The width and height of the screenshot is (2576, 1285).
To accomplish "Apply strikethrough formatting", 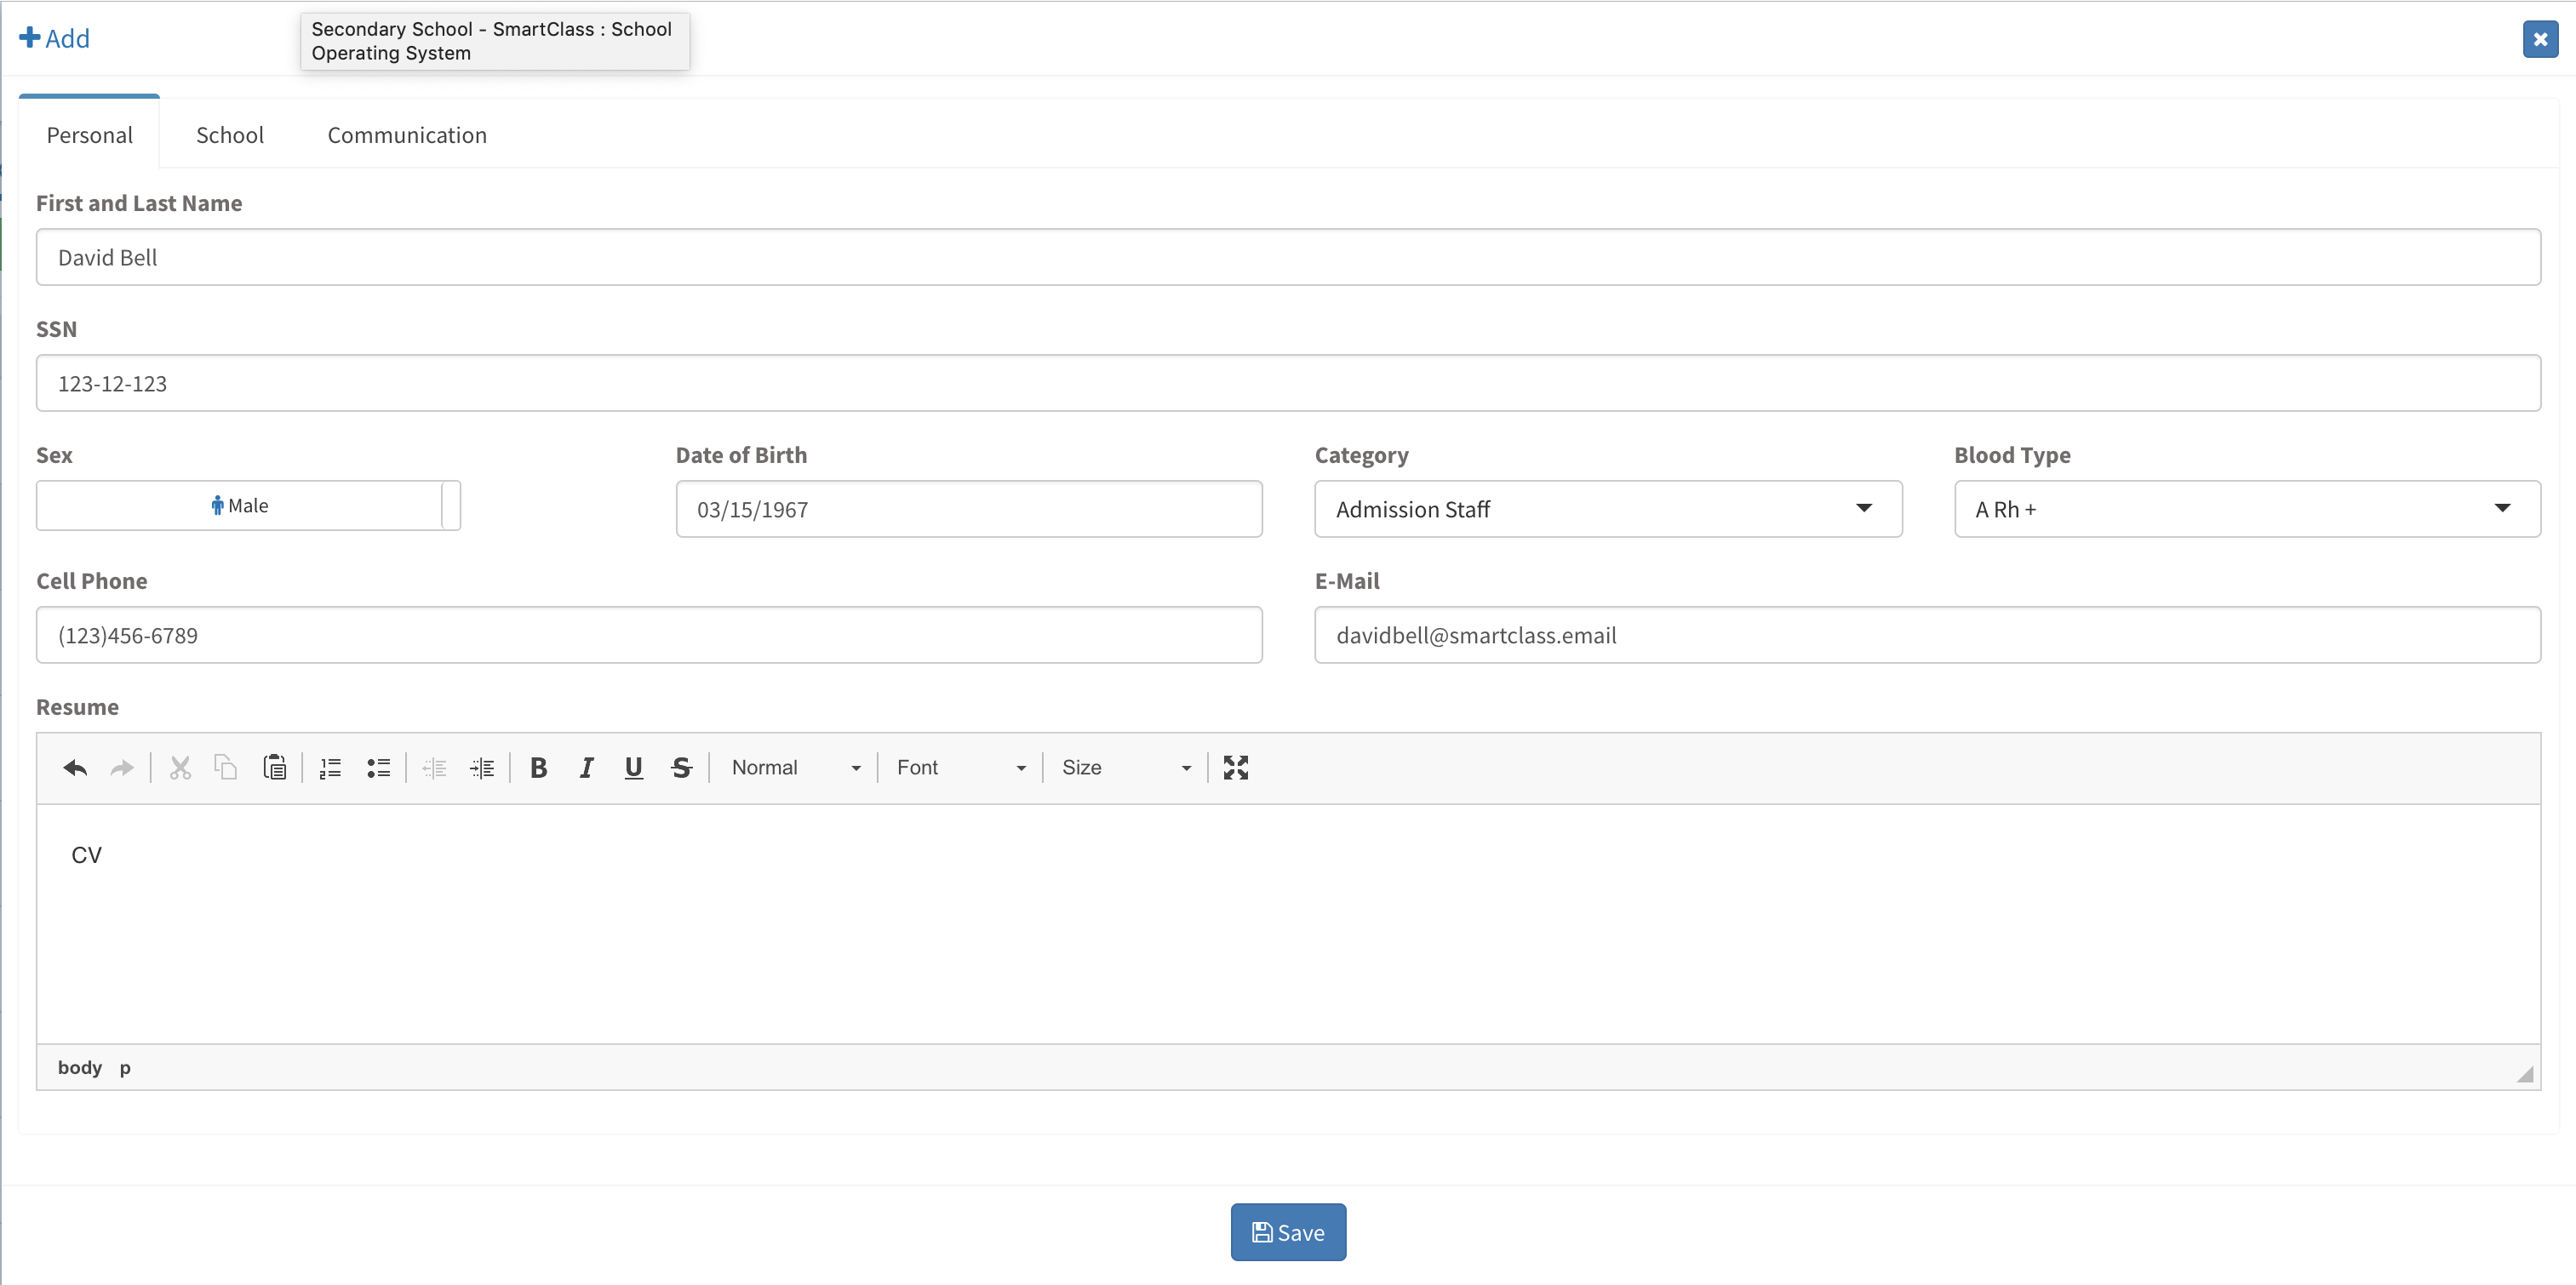I will (x=681, y=767).
